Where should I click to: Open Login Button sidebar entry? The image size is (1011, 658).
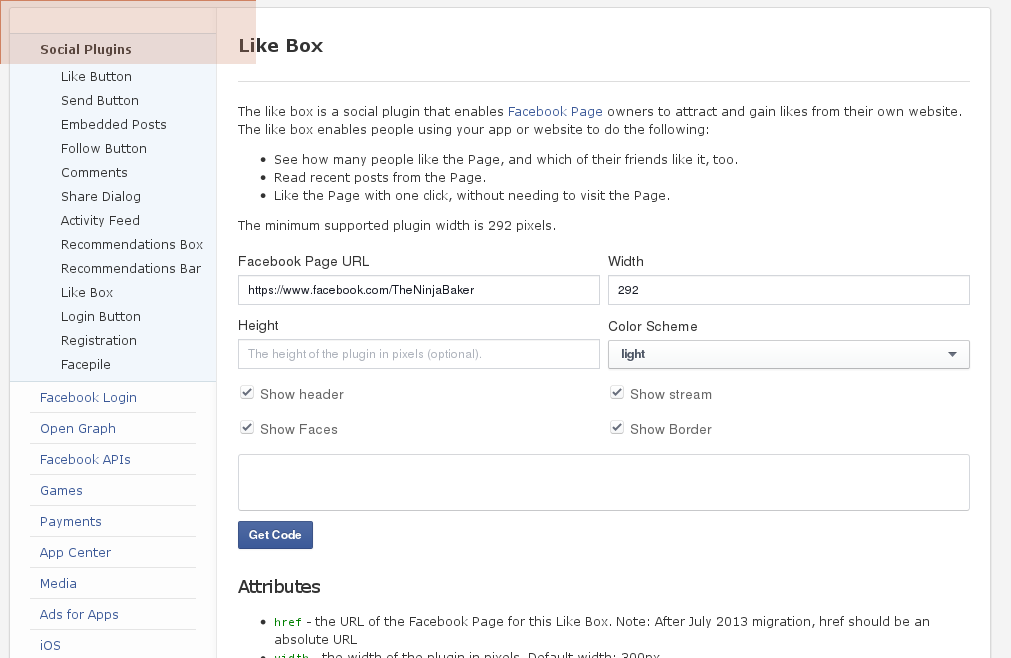(x=101, y=316)
